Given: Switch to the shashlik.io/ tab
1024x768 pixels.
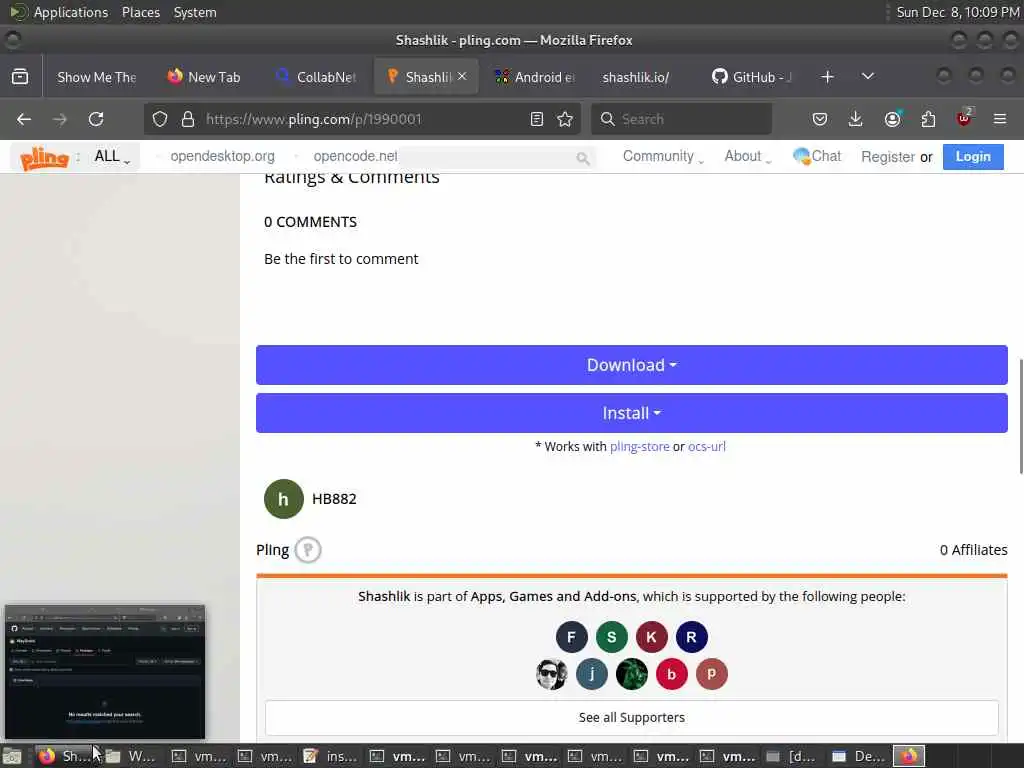Looking at the screenshot, I should [636, 77].
